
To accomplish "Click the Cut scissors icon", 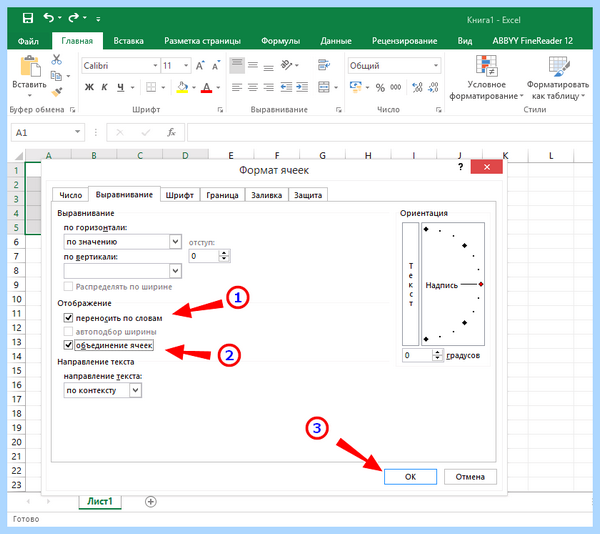I will click(x=56, y=59).
